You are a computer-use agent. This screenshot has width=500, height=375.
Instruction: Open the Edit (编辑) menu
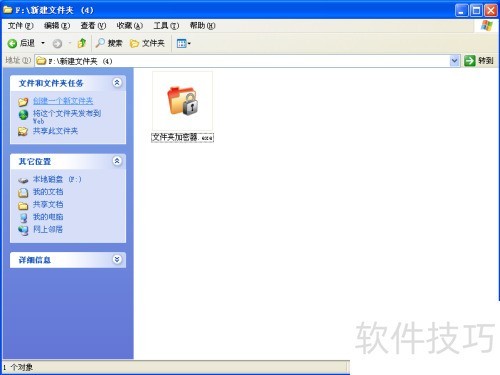click(x=57, y=26)
